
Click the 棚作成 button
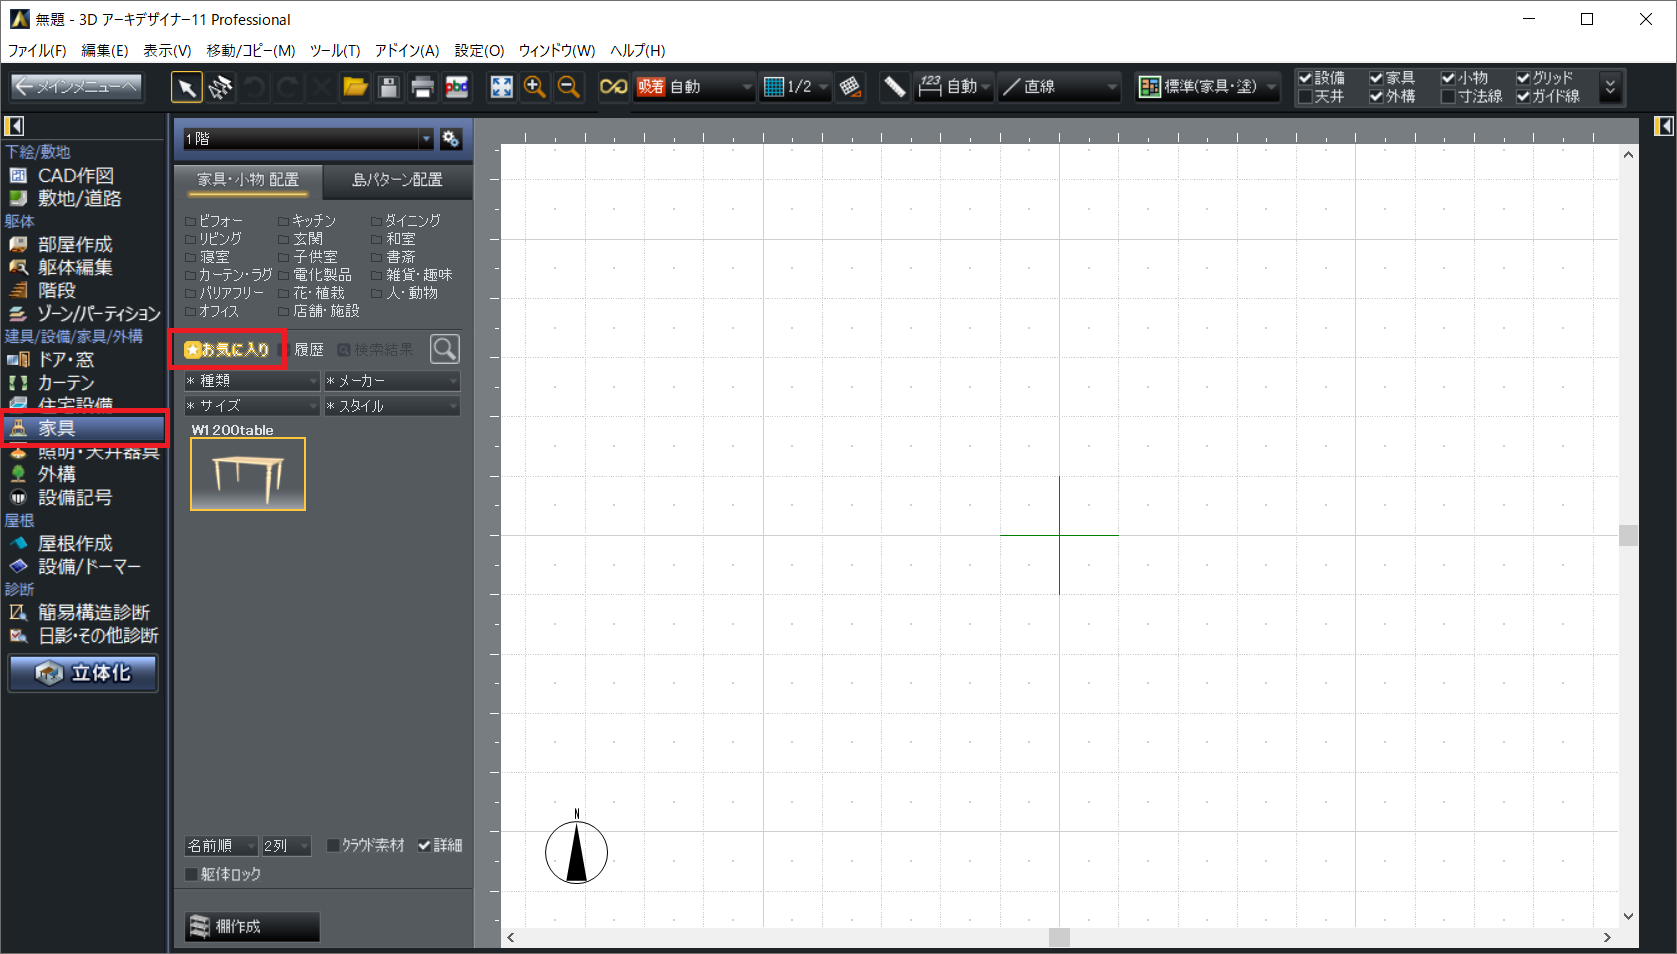[x=252, y=927]
